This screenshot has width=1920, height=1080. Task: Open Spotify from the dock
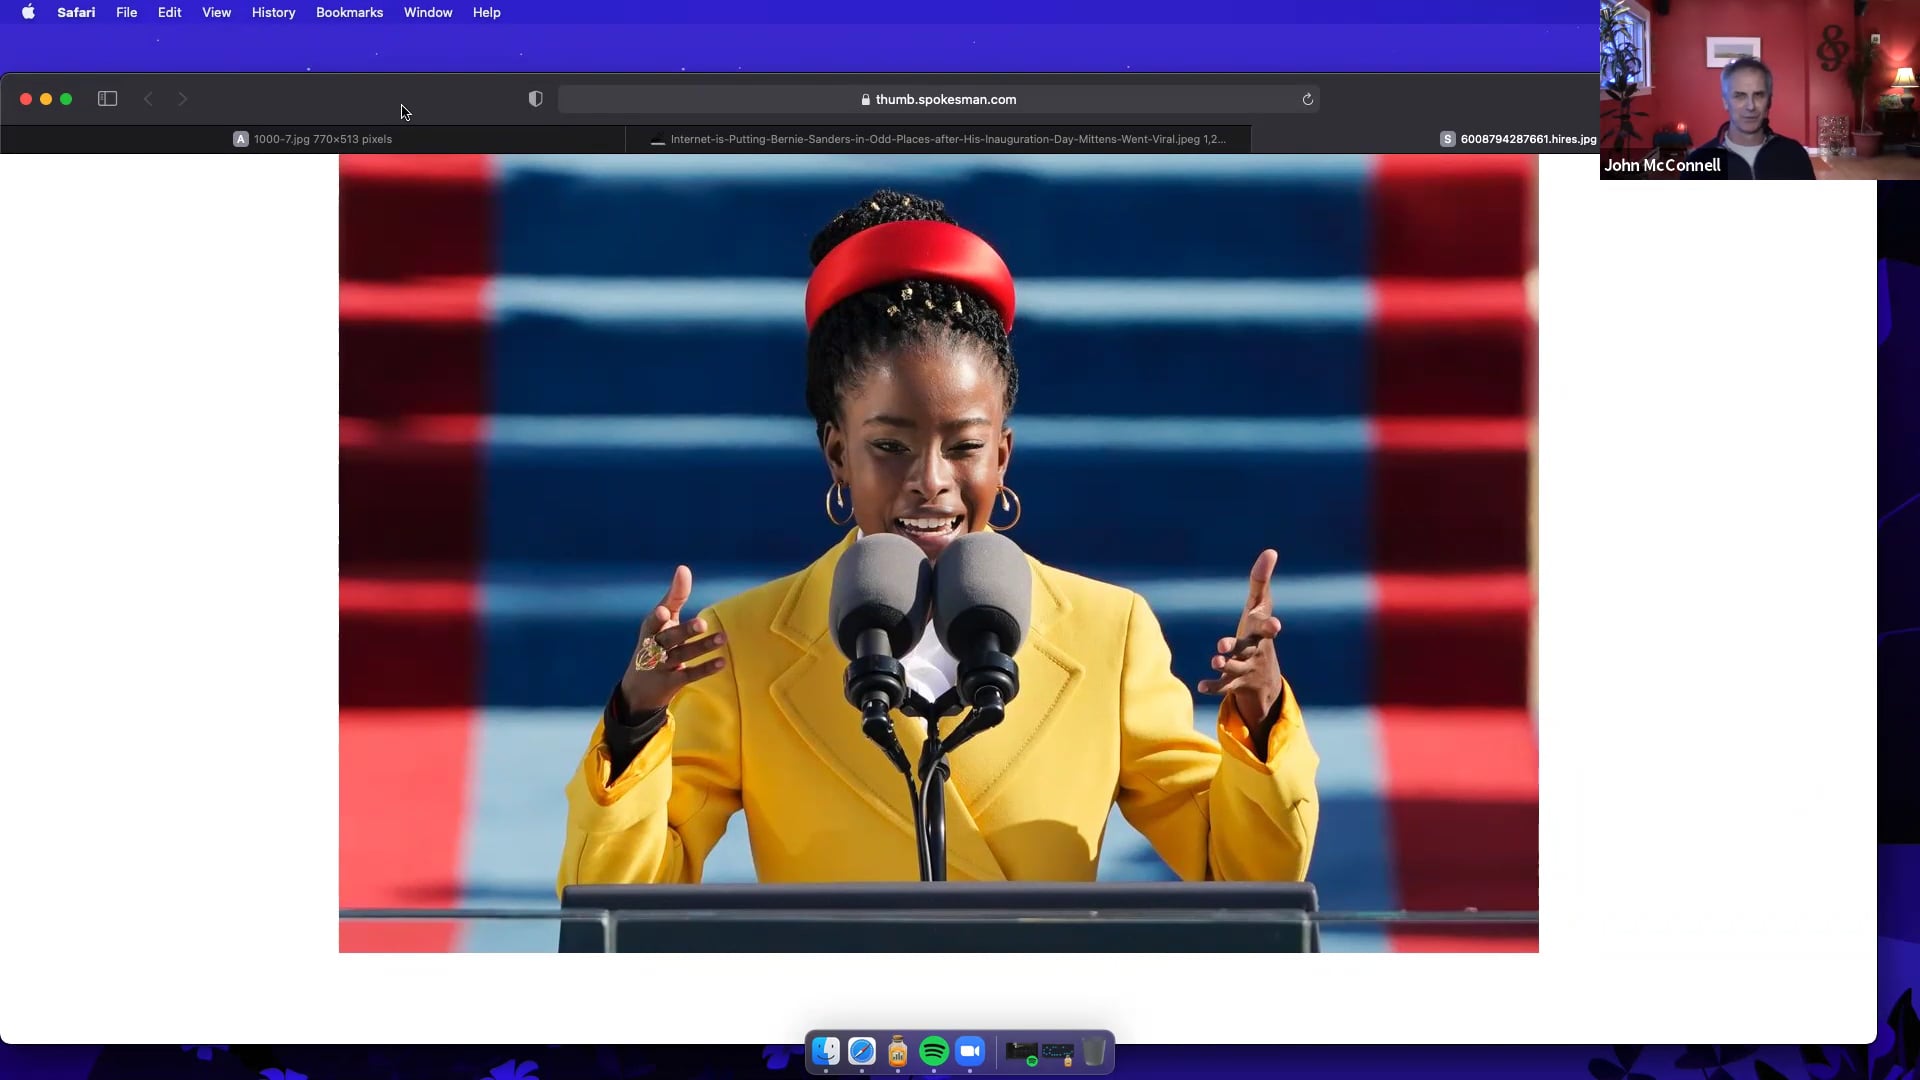[934, 1051]
